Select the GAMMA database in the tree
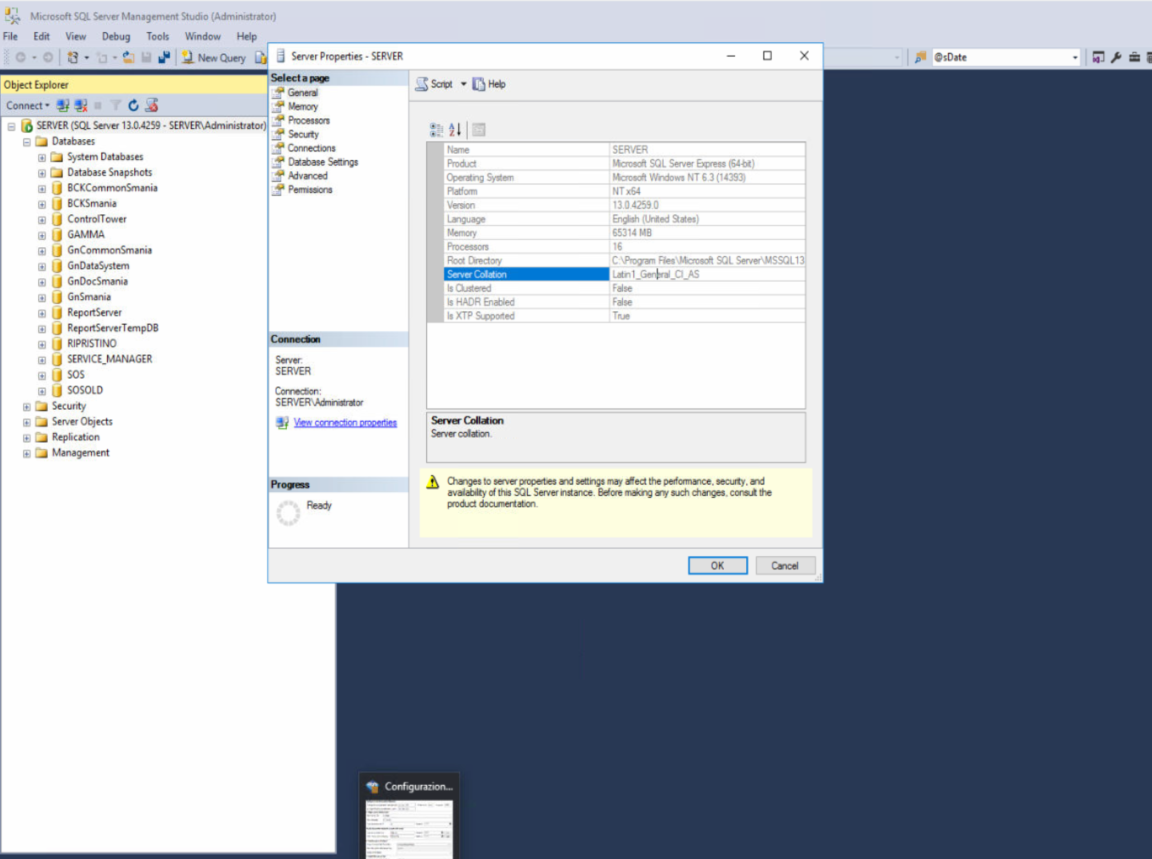This screenshot has width=1152, height=859. tap(85, 235)
